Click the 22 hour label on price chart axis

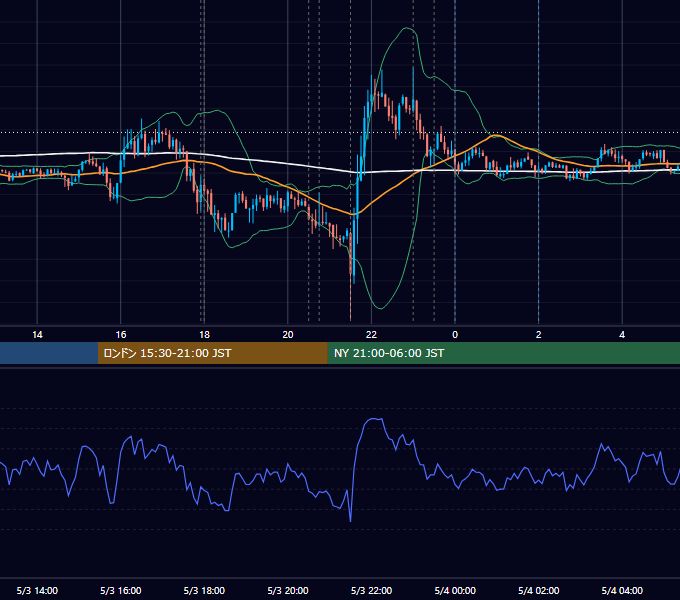coord(371,335)
